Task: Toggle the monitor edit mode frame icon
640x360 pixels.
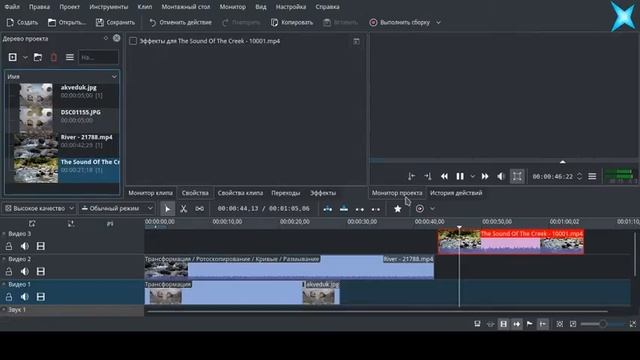Action: [517, 176]
